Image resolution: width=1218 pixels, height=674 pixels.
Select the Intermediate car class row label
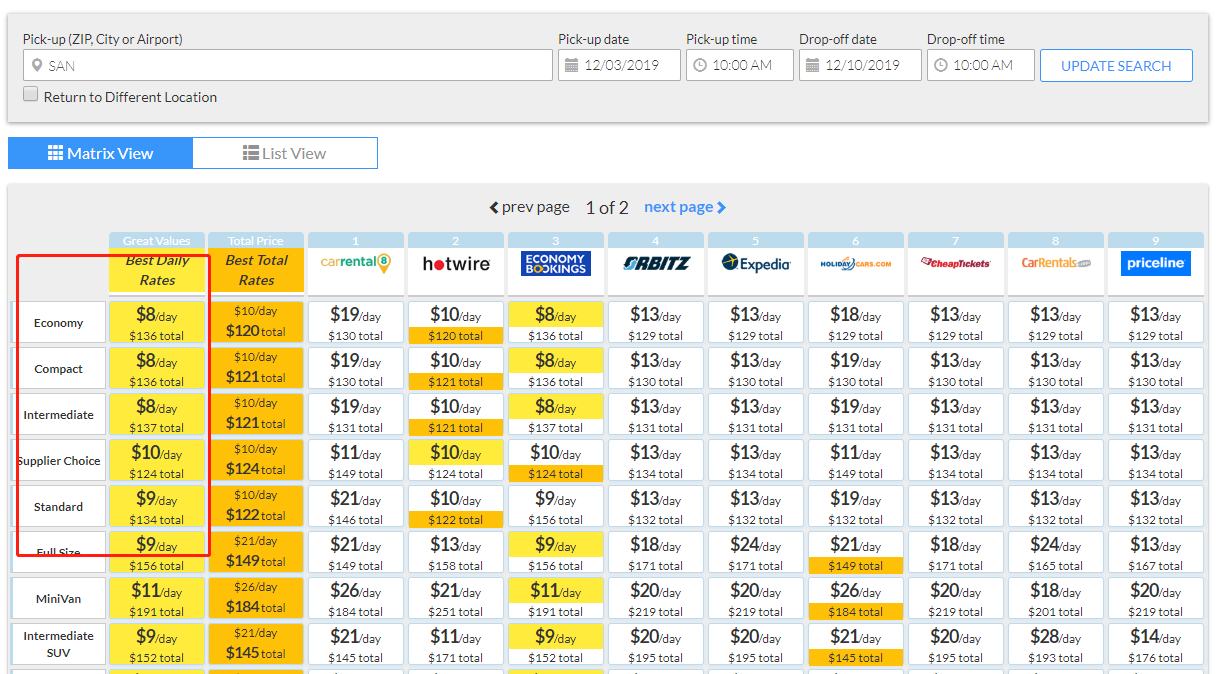click(x=58, y=415)
